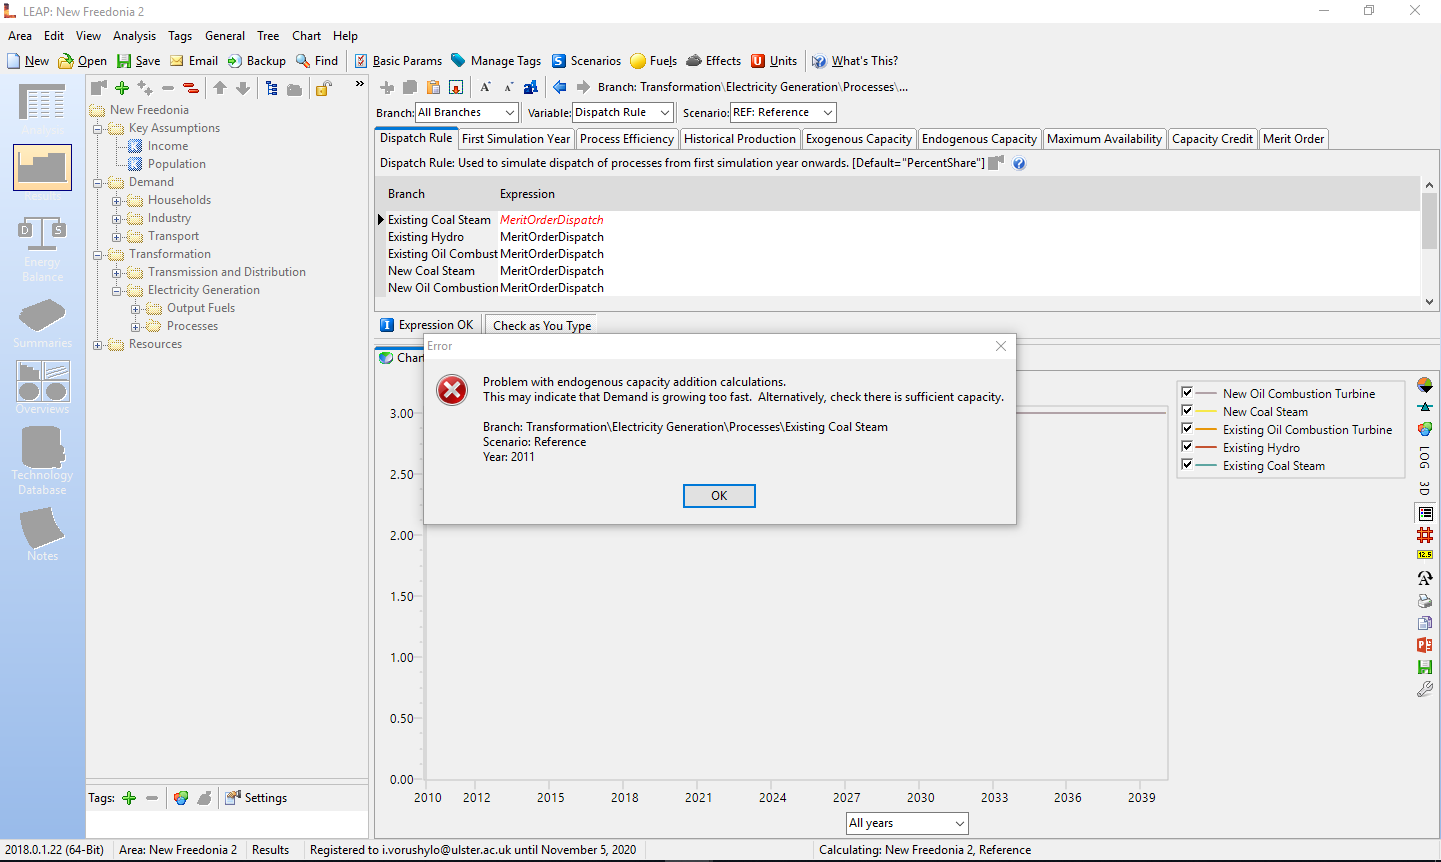
Task: Click the paste clipboard icon
Action: 433,87
